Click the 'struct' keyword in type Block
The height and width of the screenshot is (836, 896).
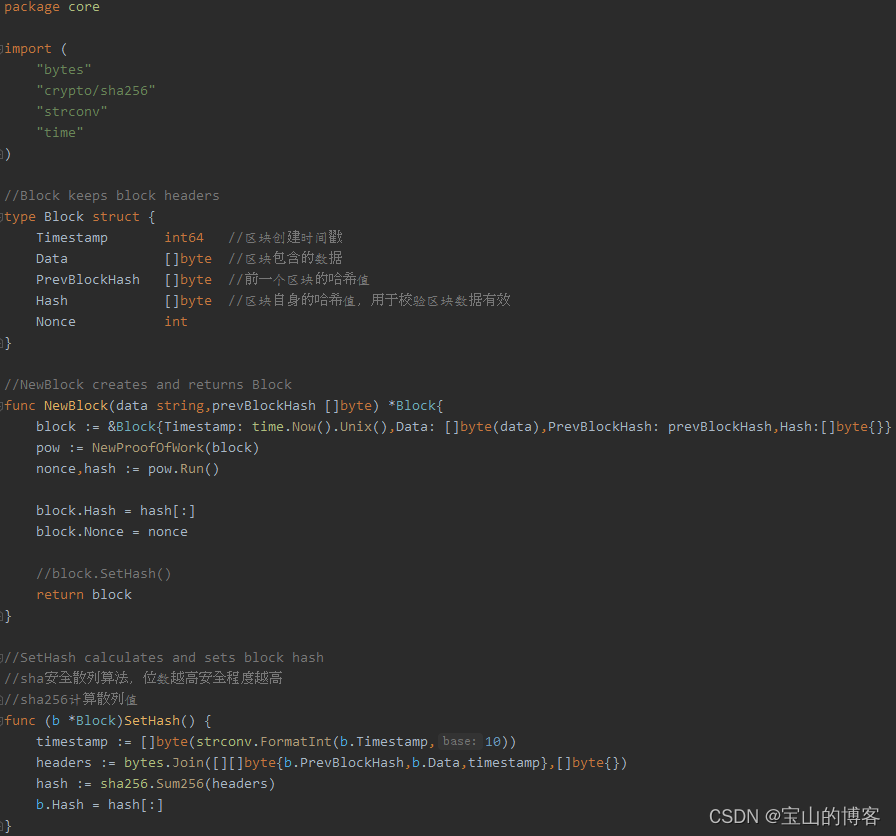[116, 217]
